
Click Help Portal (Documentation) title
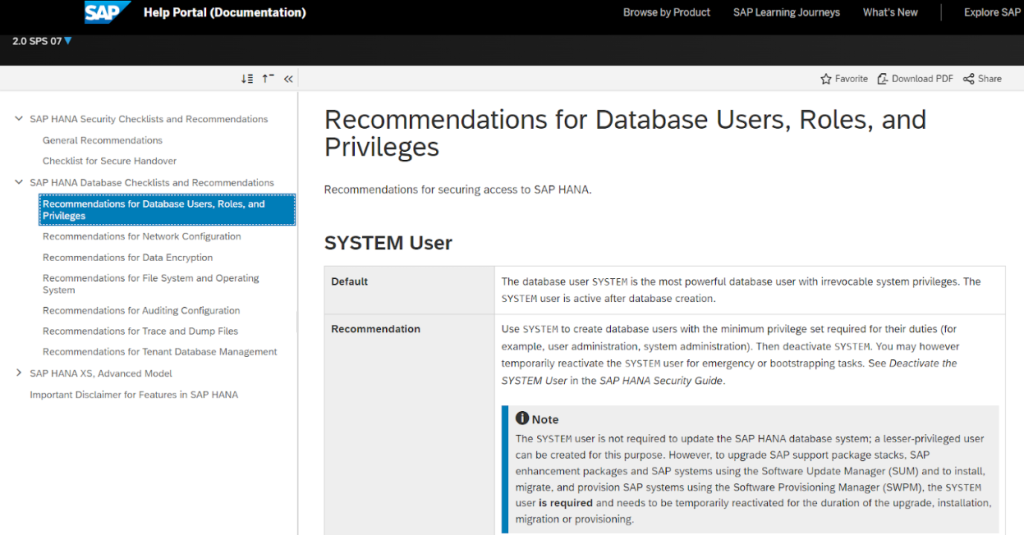tap(225, 12)
